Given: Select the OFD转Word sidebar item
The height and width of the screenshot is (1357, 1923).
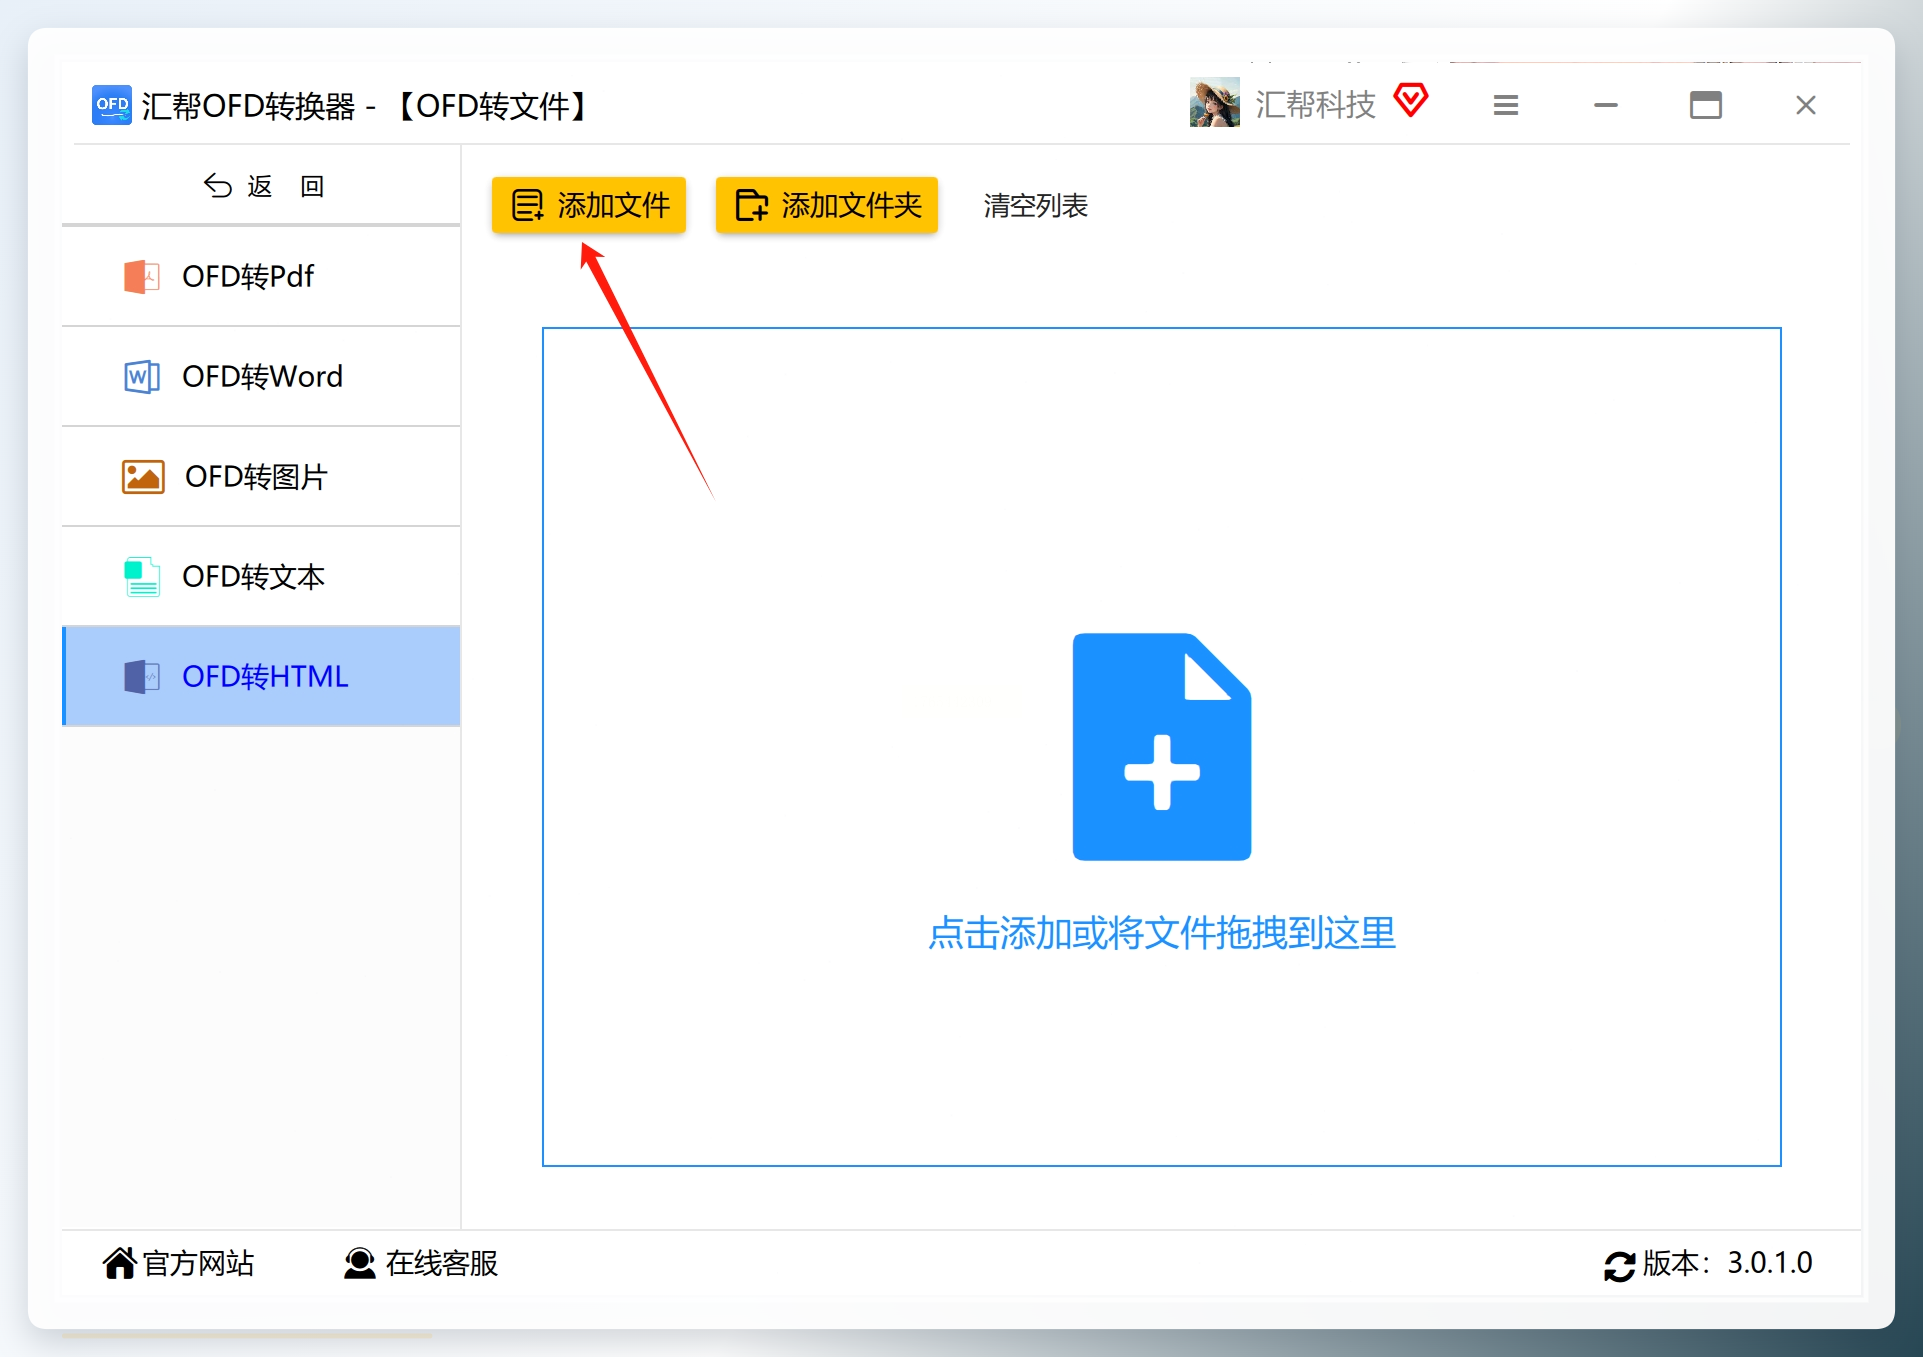Looking at the screenshot, I should 262,376.
